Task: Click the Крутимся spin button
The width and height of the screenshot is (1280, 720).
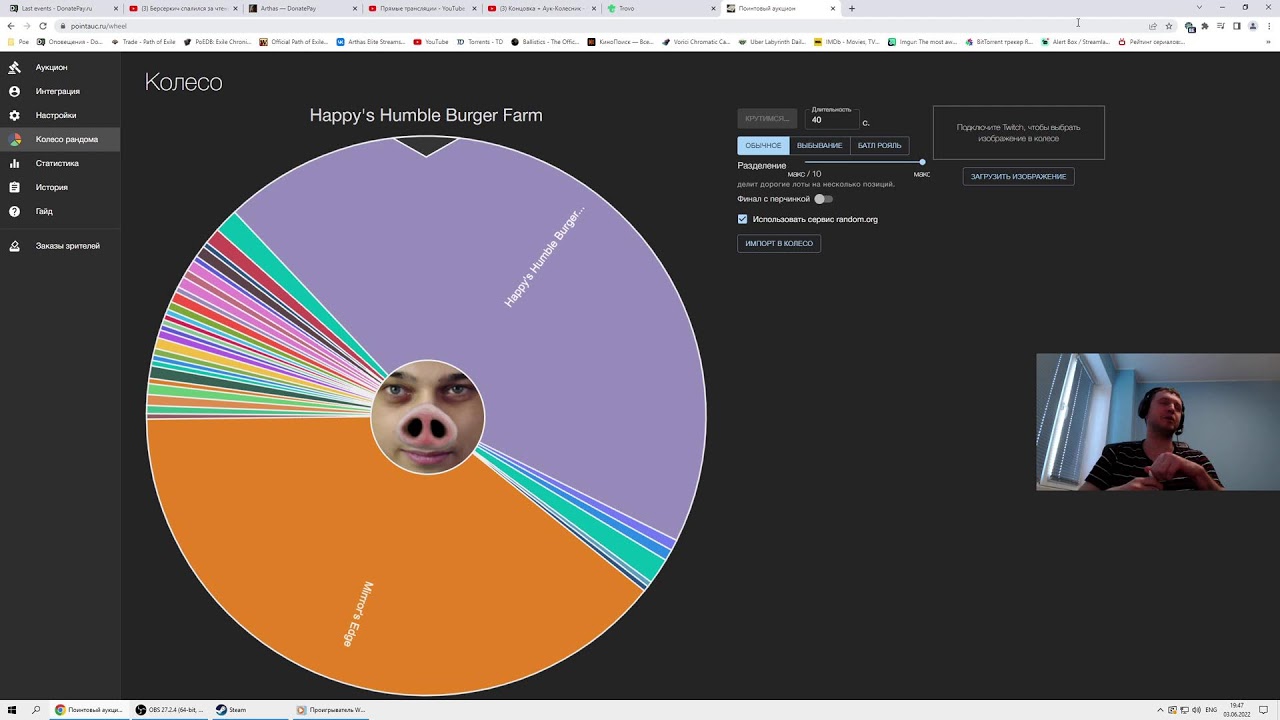Action: point(767,118)
